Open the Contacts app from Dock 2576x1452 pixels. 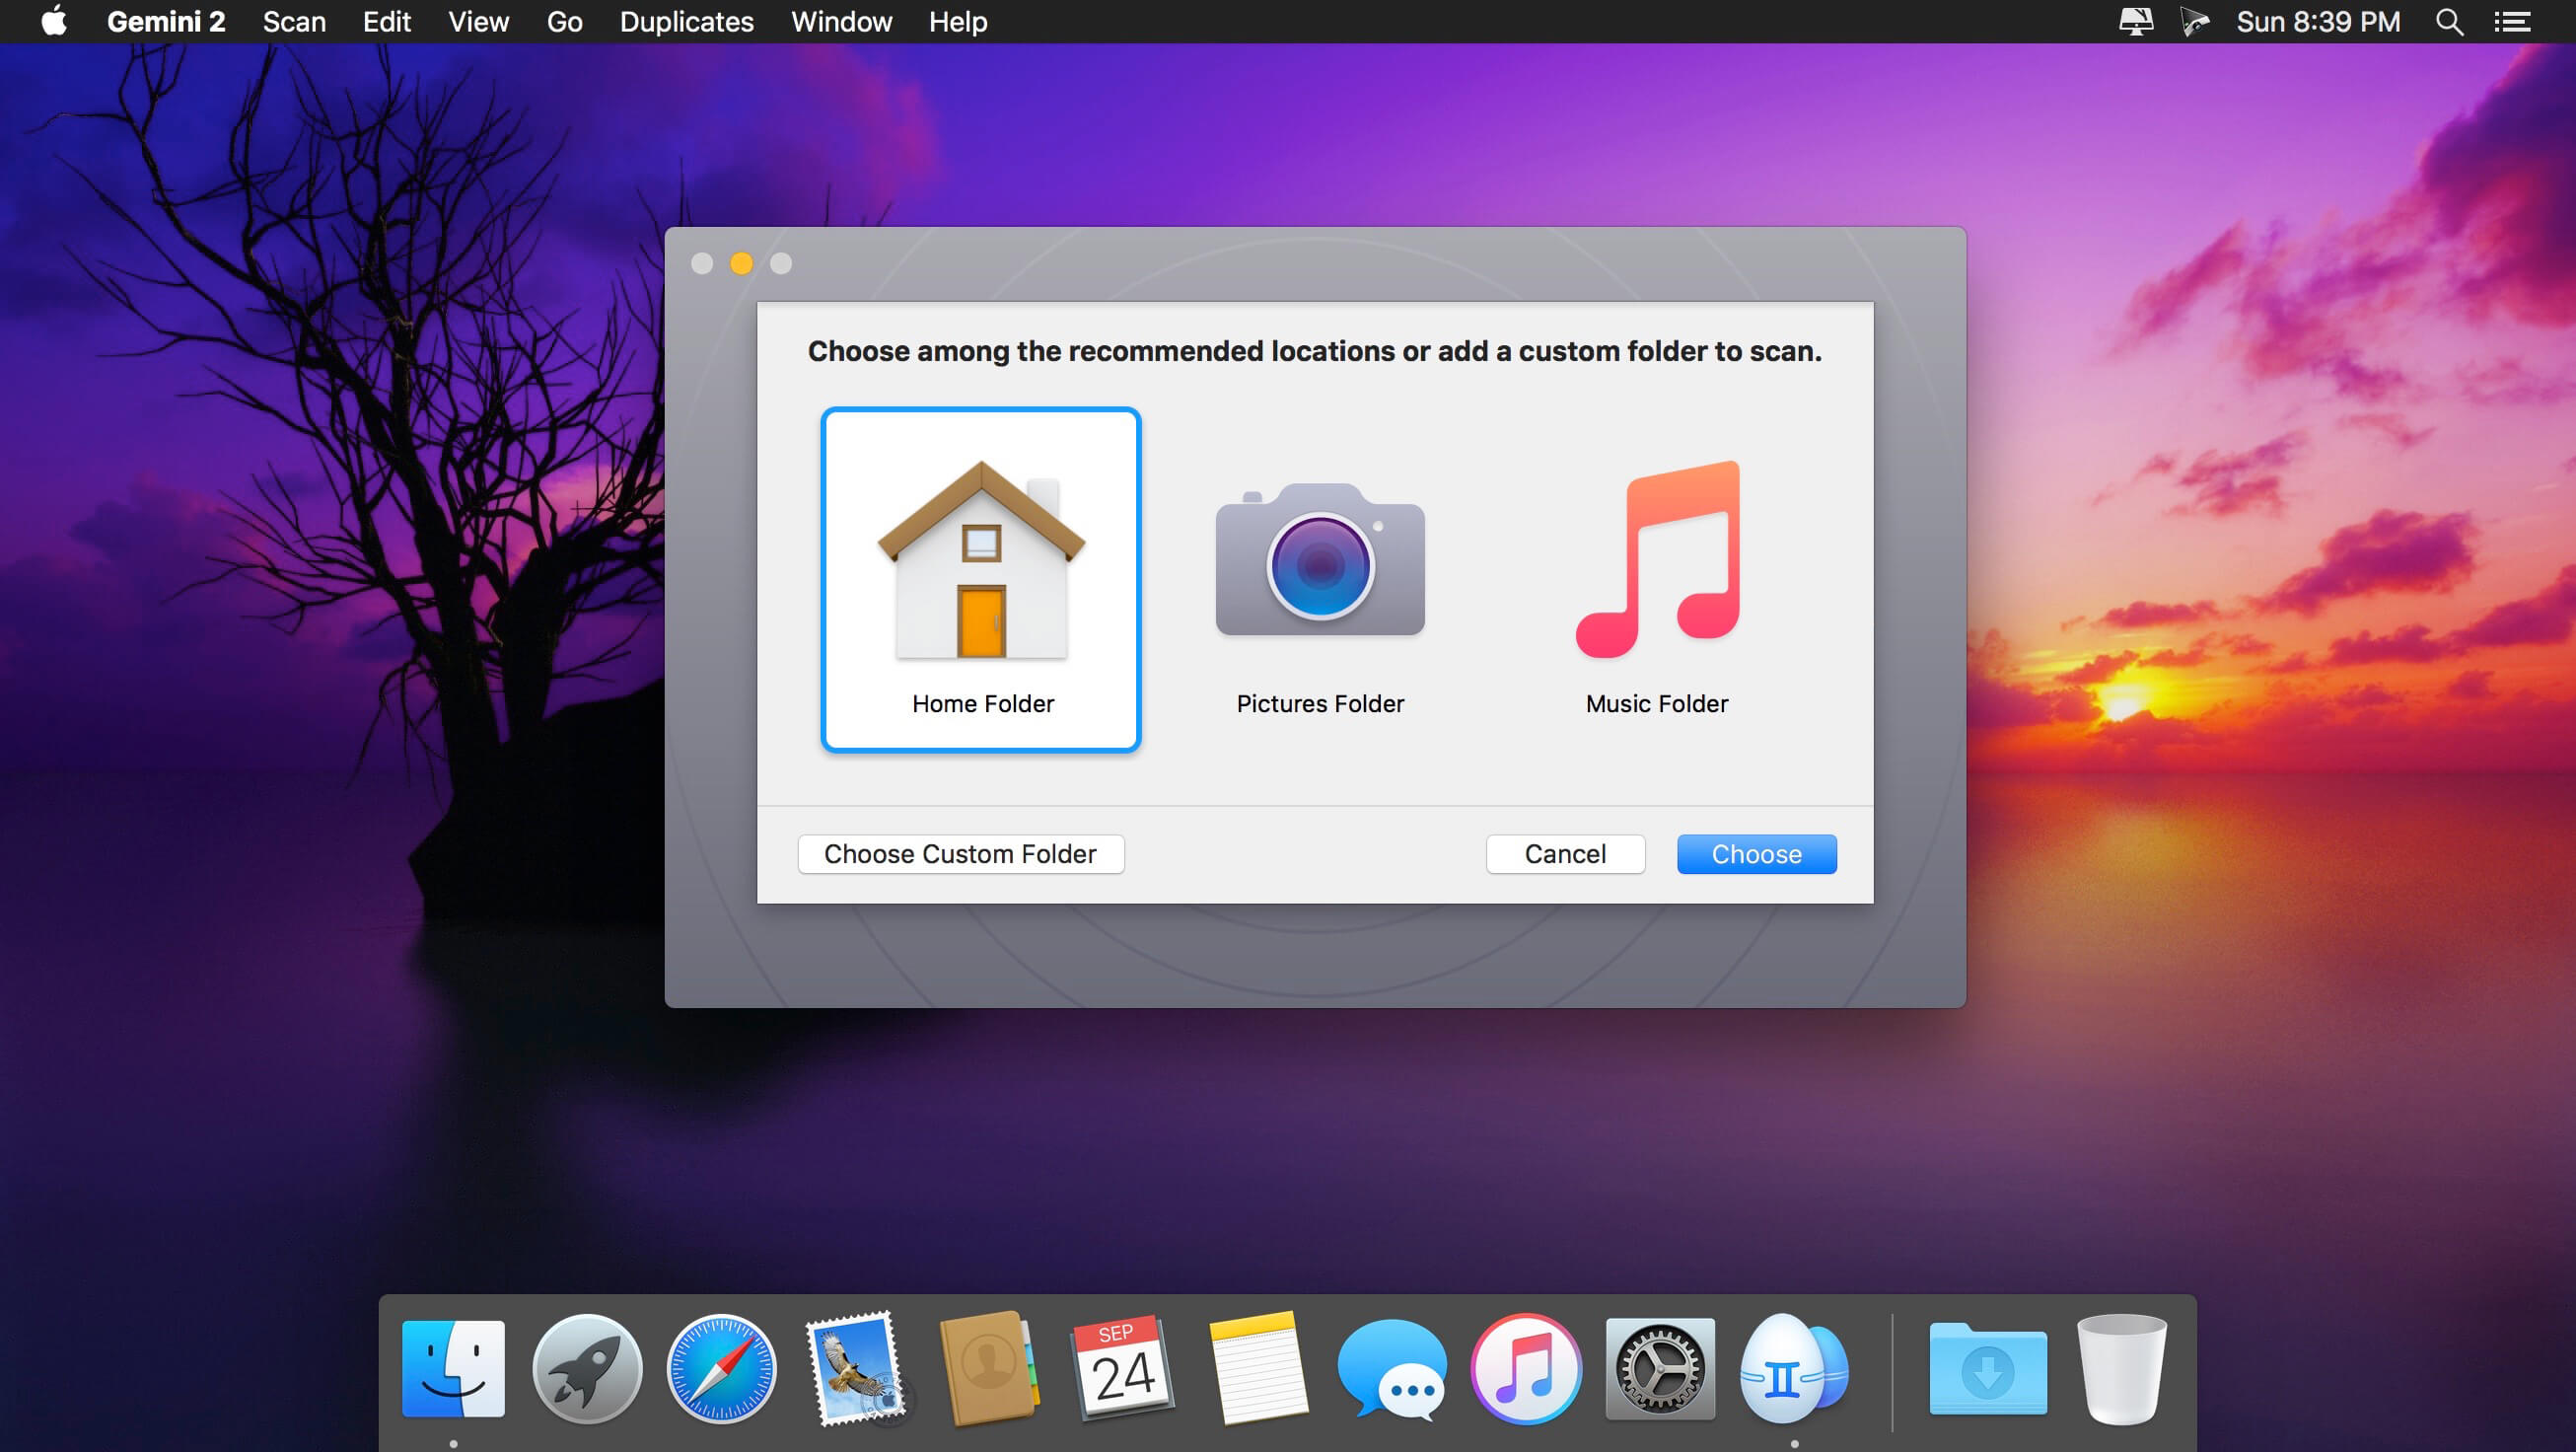(991, 1371)
